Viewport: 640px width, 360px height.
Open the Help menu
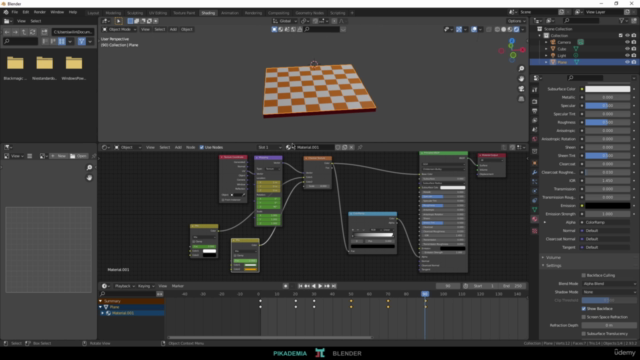click(x=73, y=12)
